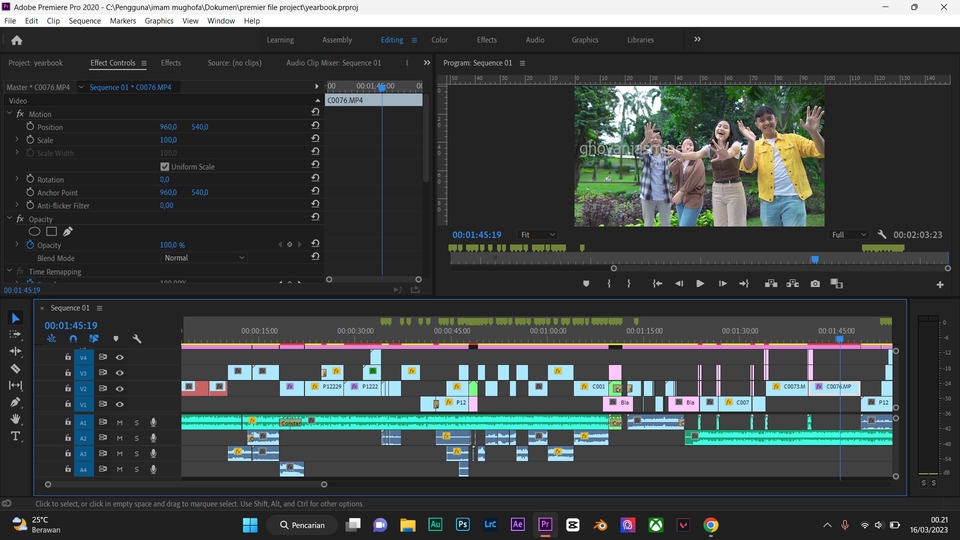Export frame with camera icon
Viewport: 960px width, 540px height.
(815, 283)
